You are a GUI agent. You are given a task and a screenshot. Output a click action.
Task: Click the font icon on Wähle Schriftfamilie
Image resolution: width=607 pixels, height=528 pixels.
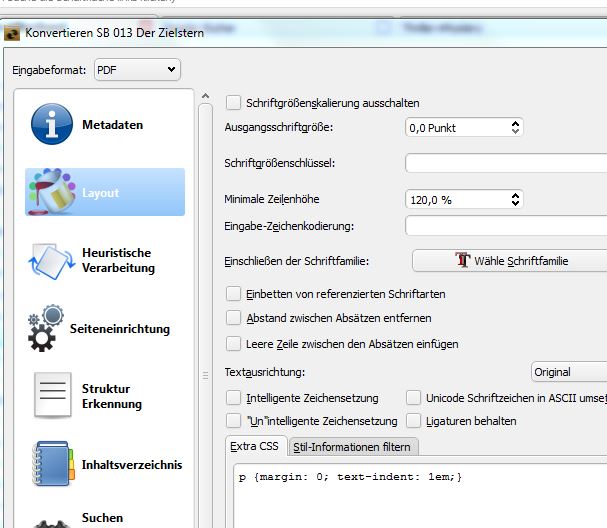coord(463,260)
